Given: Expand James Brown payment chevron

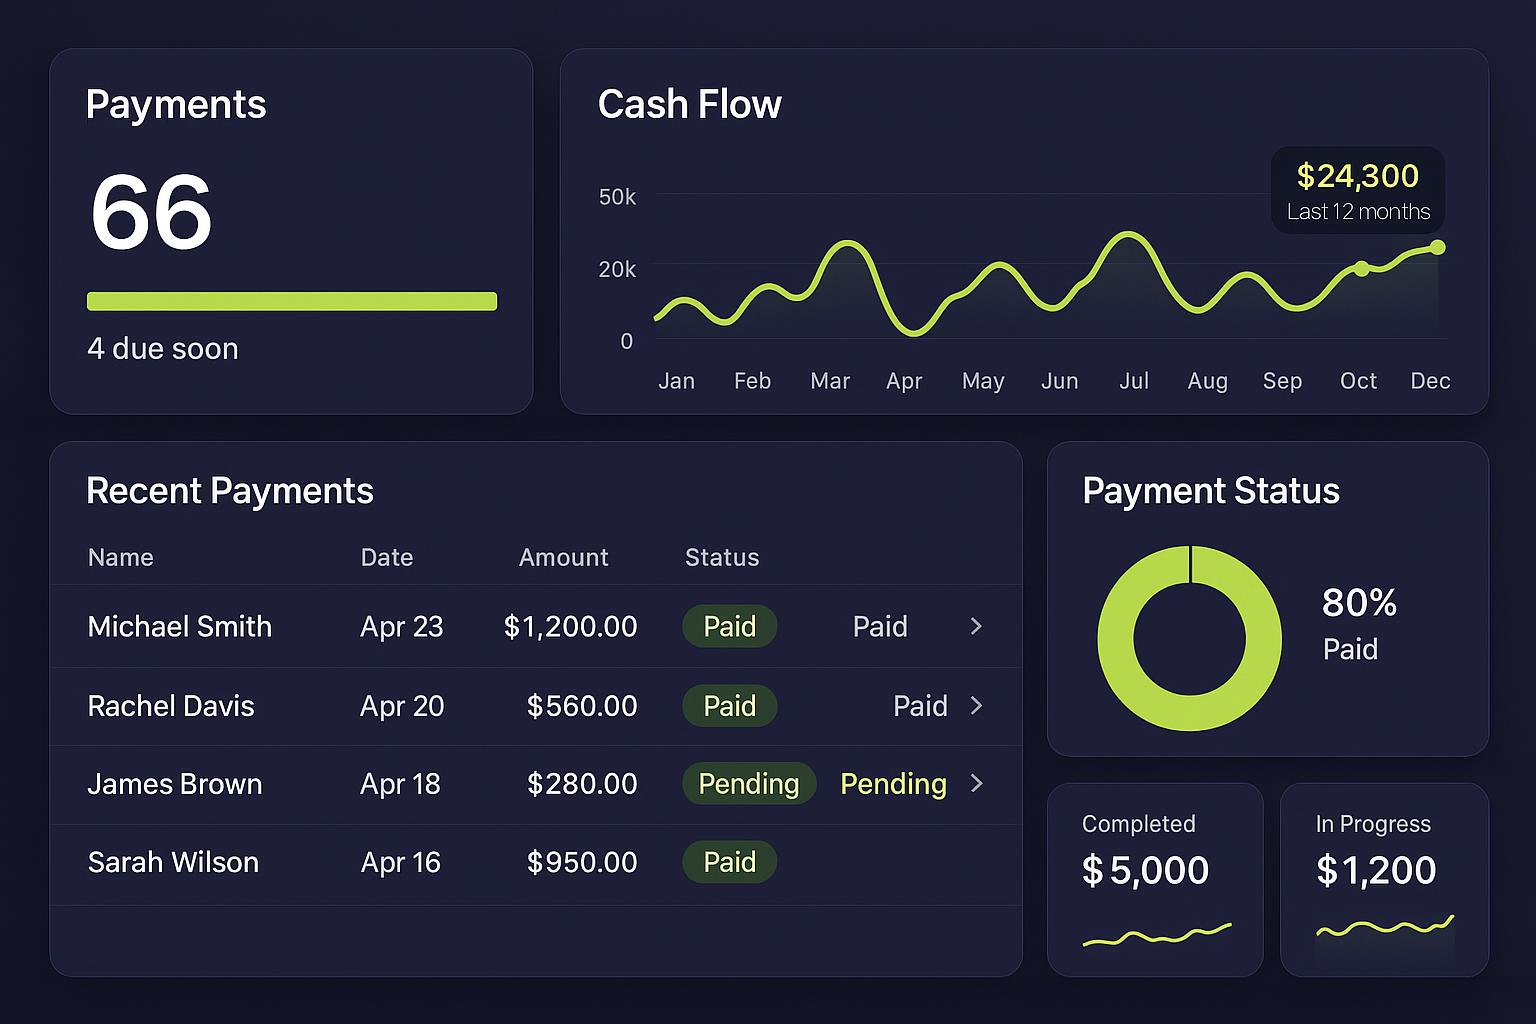Looking at the screenshot, I should (976, 783).
